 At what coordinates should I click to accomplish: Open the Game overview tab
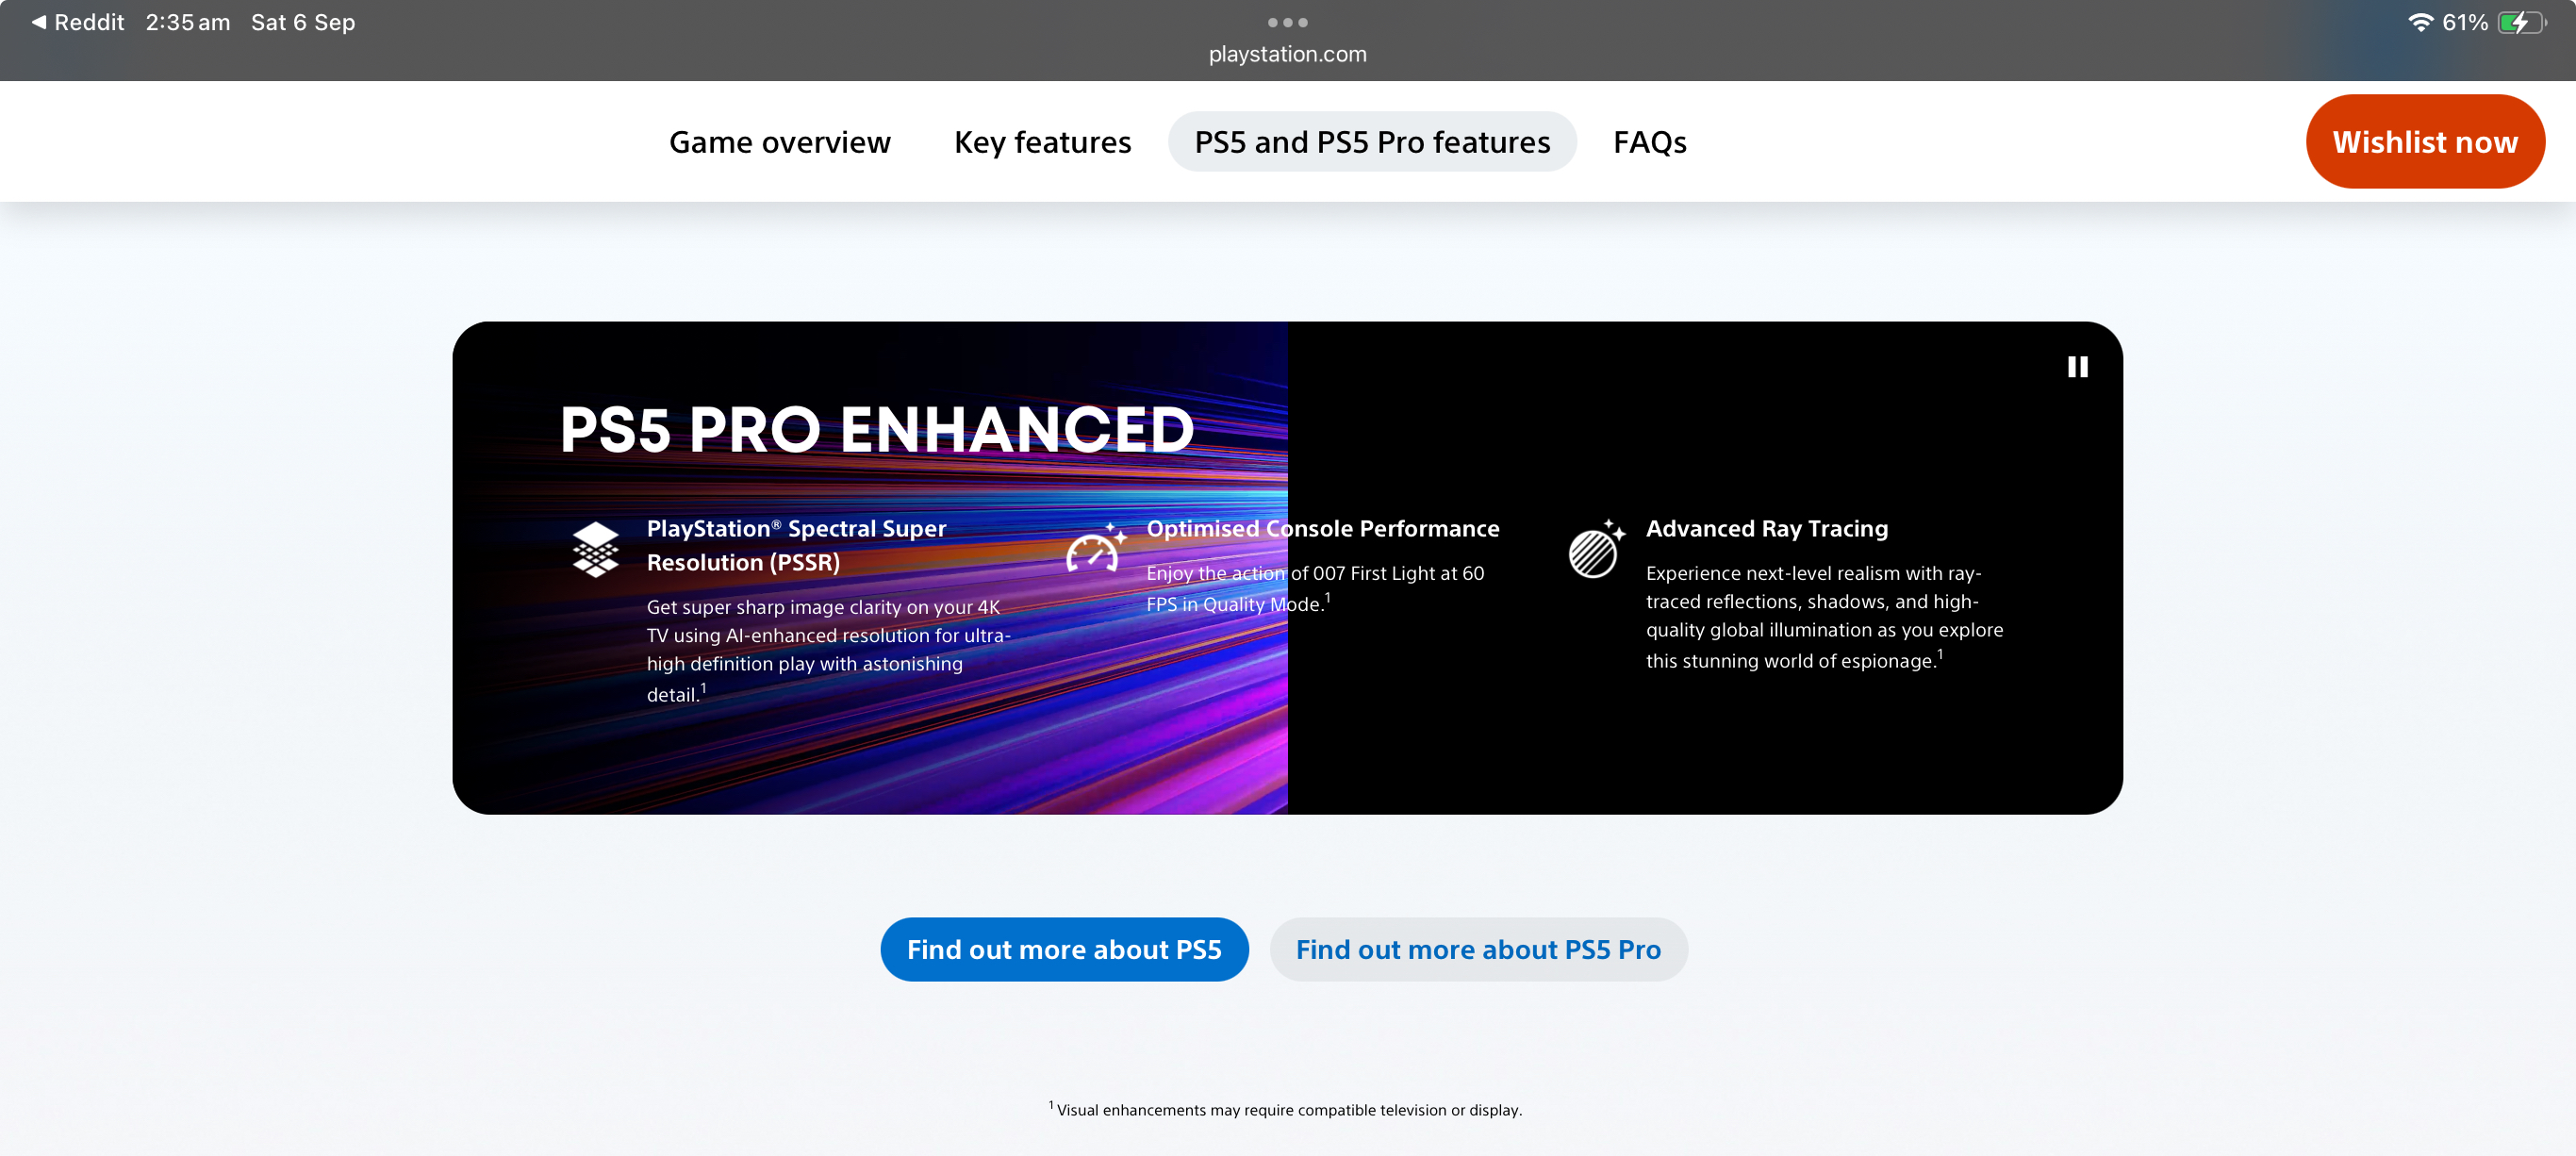coord(780,142)
